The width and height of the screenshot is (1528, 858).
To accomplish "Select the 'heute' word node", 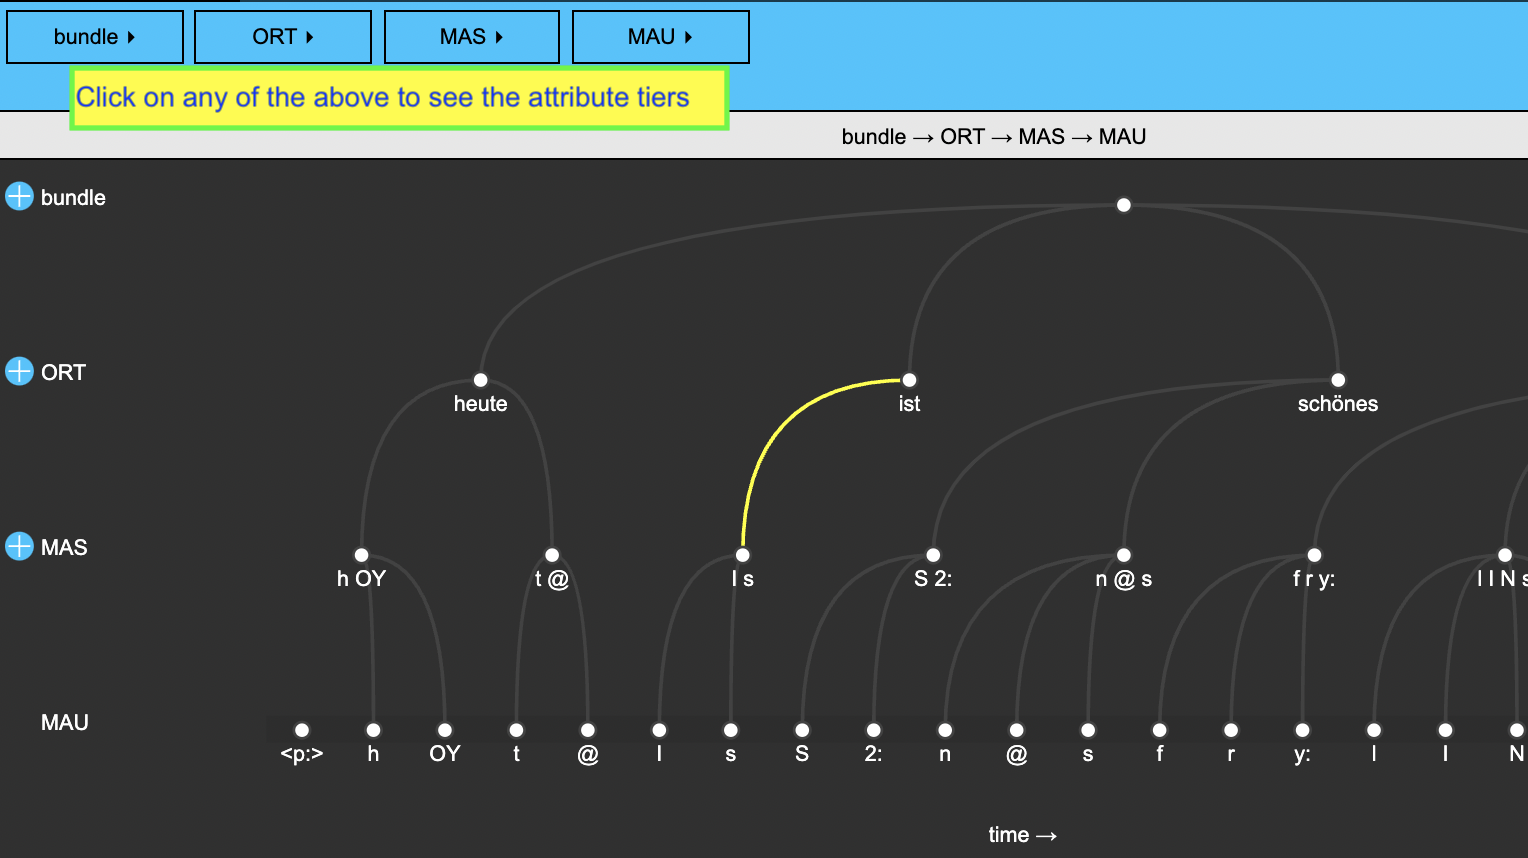I will pyautogui.click(x=480, y=380).
